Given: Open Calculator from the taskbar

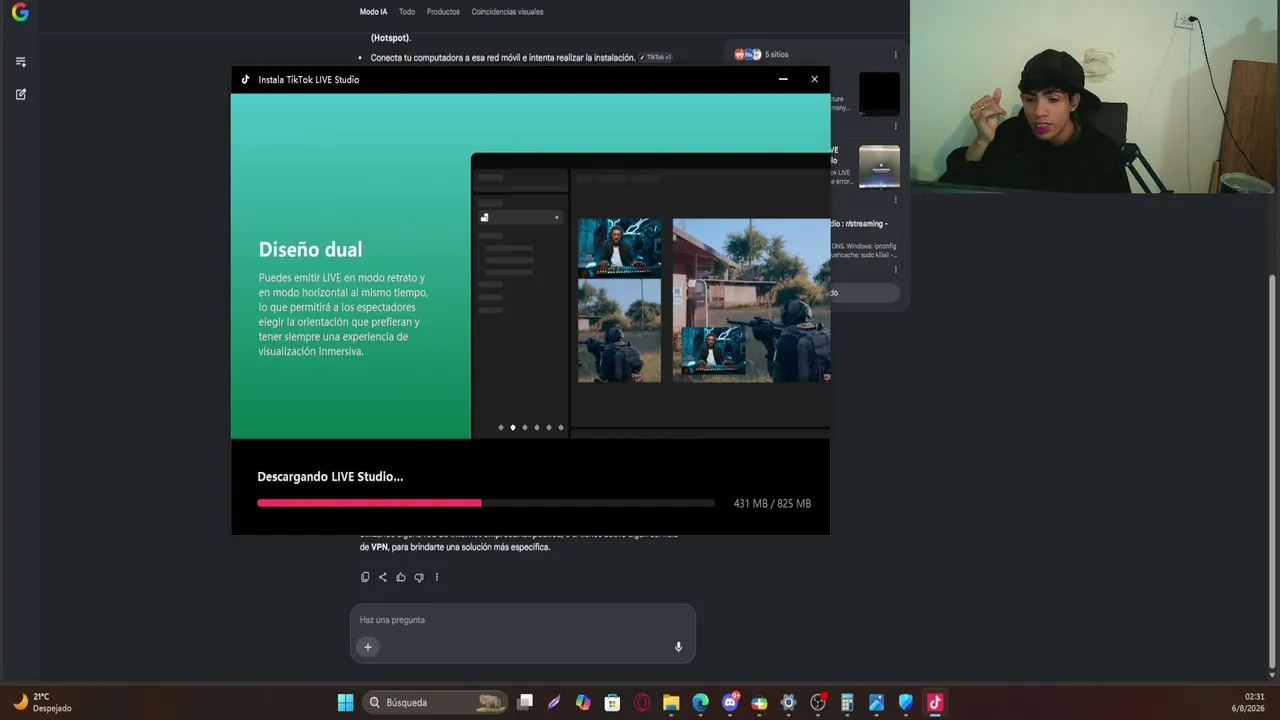Looking at the screenshot, I should click(x=847, y=703).
